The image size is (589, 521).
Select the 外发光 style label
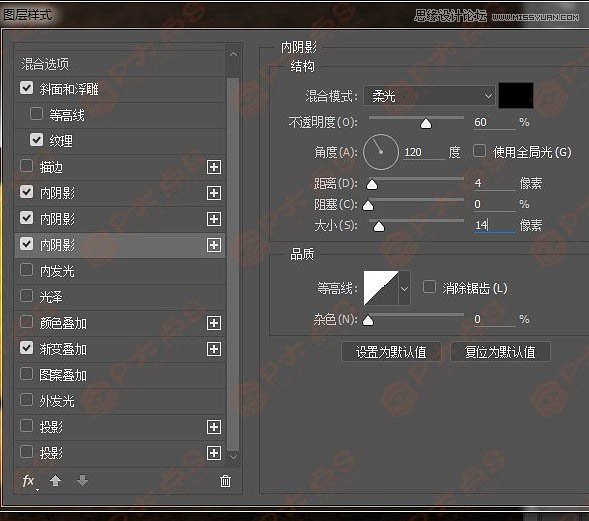pyautogui.click(x=57, y=401)
